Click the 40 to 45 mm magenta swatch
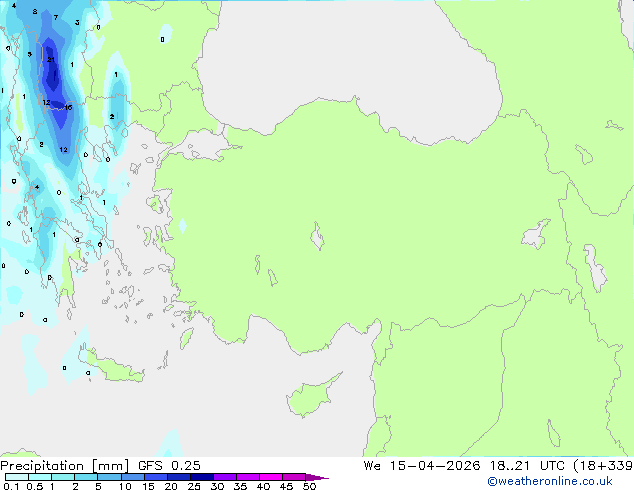Image resolution: width=634 pixels, height=490 pixels. [271, 477]
